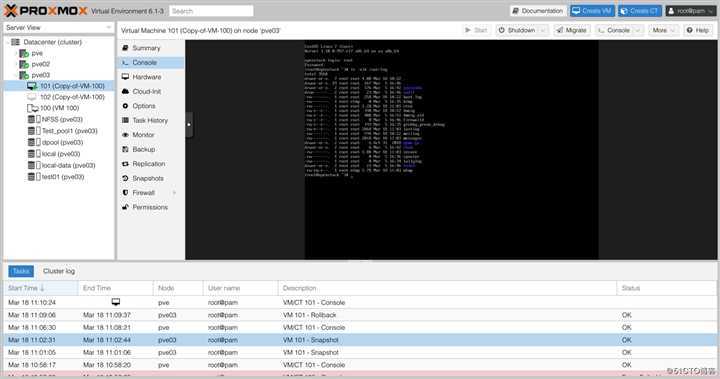Collapse the Datacenter tree node

click(7, 42)
